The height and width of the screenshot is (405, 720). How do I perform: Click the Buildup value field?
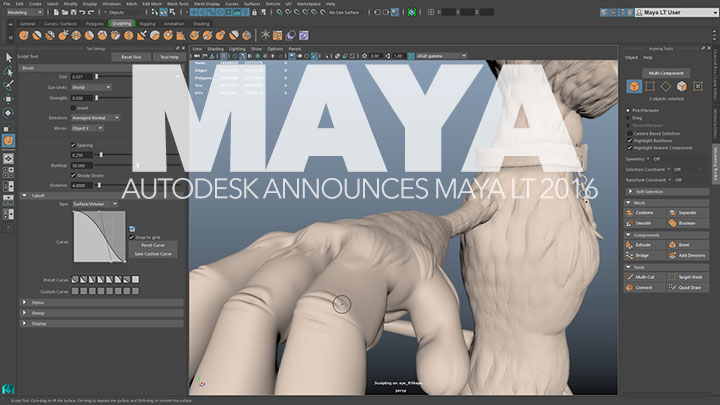pyautogui.click(x=82, y=165)
